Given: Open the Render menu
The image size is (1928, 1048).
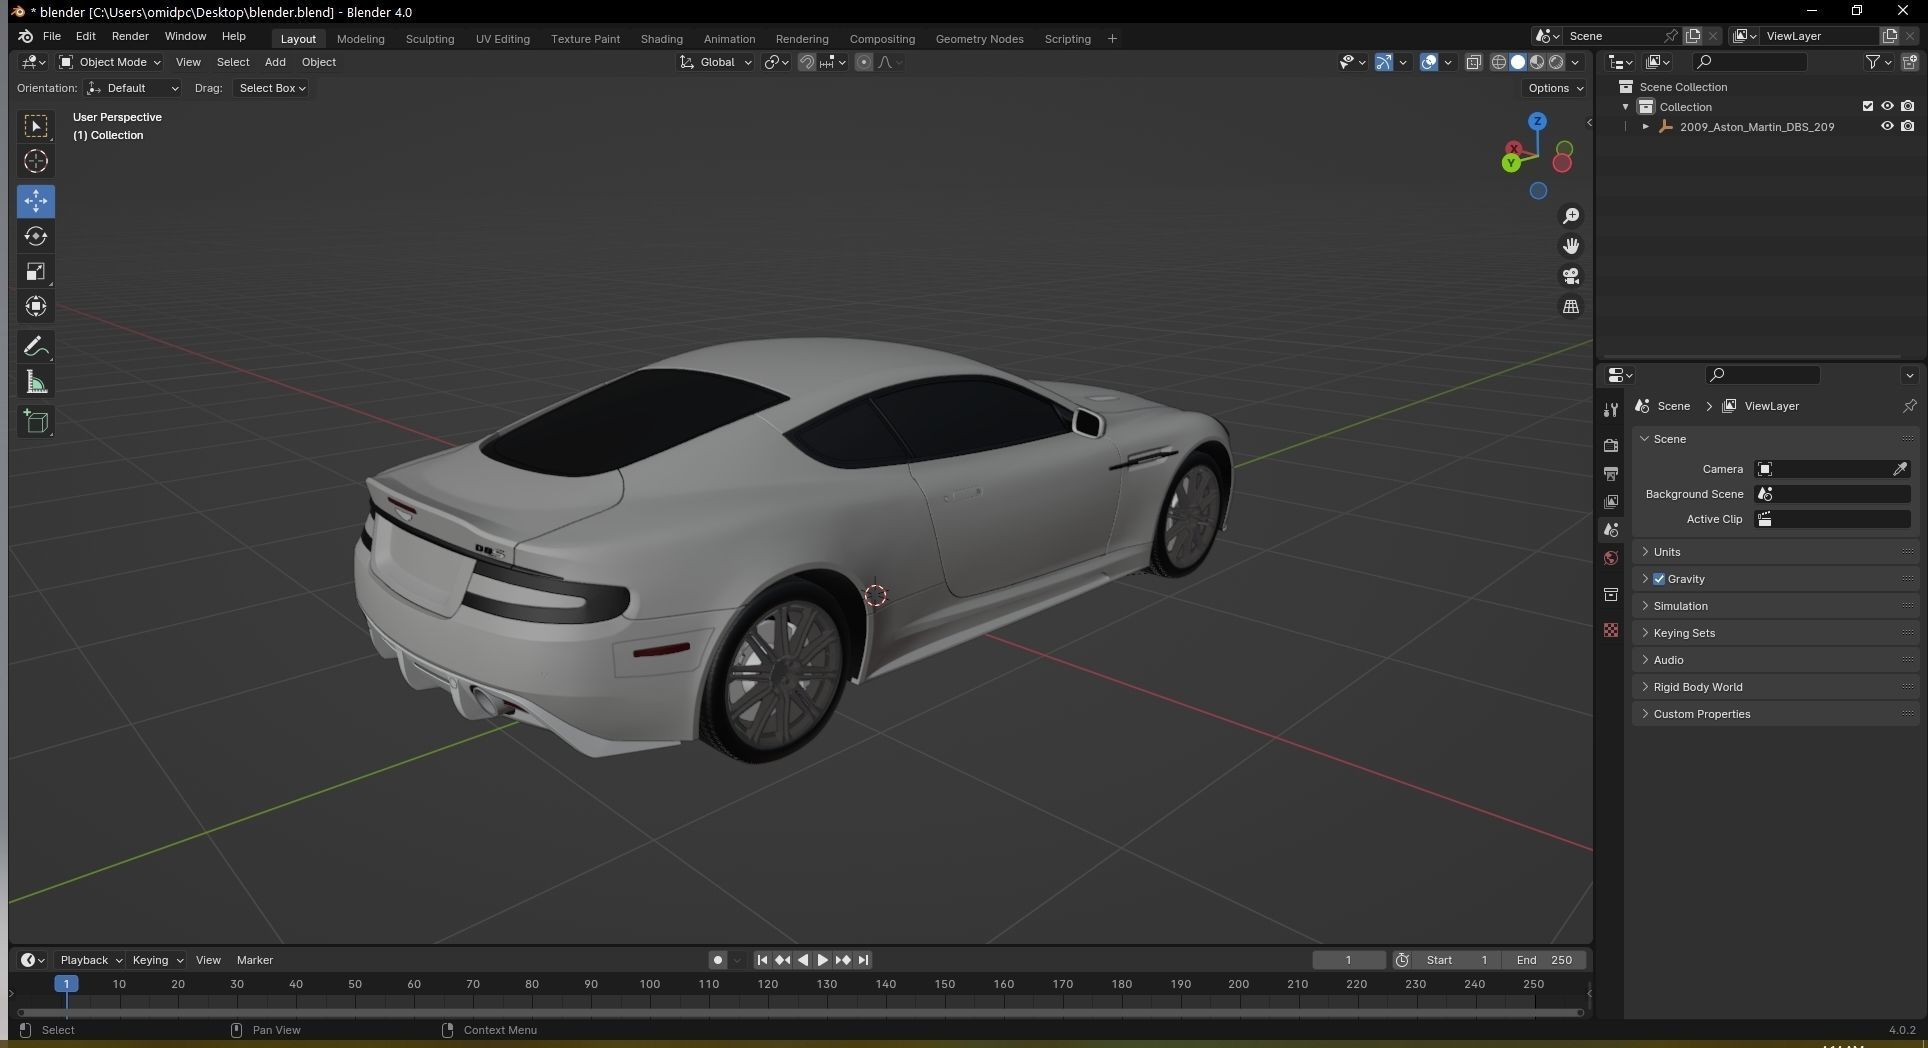Looking at the screenshot, I should (130, 36).
